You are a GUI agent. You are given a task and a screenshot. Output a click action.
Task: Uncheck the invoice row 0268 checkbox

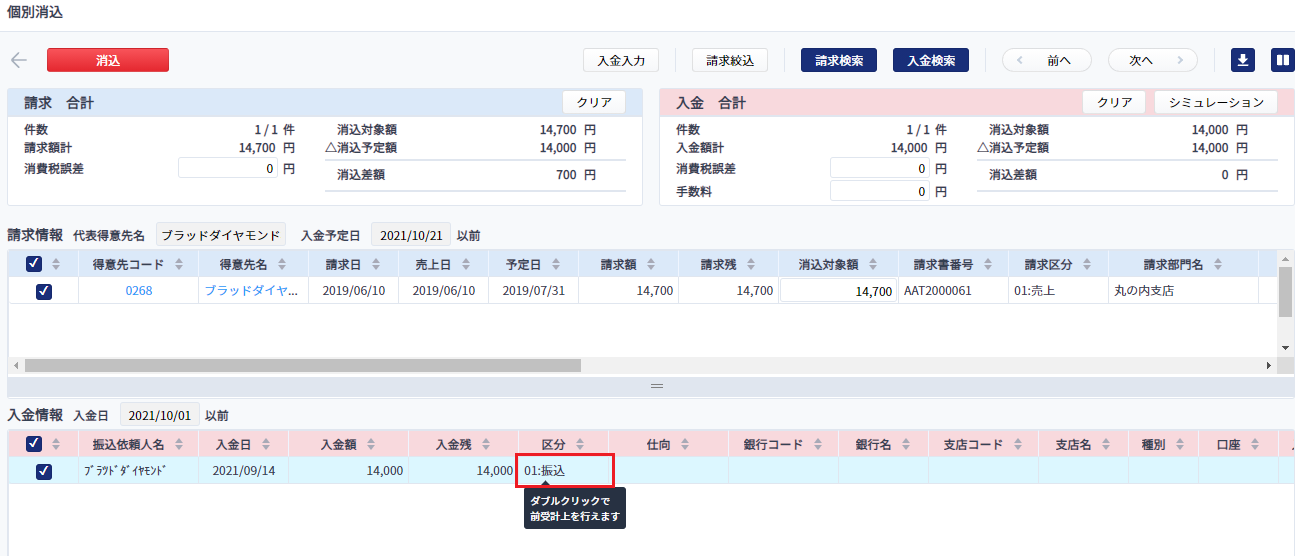pyautogui.click(x=44, y=291)
